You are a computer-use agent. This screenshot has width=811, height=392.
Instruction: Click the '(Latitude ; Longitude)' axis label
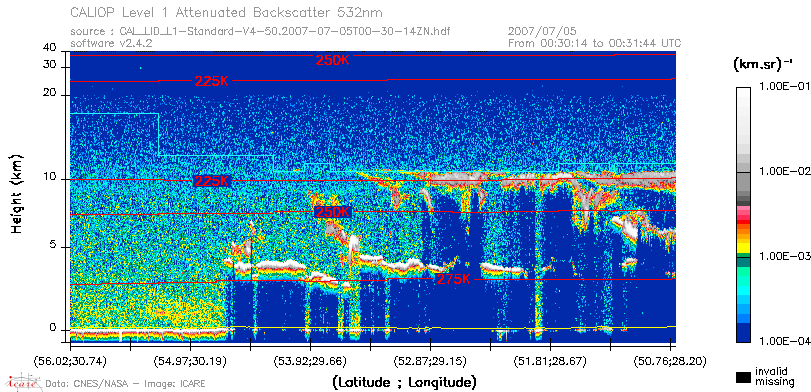coord(404,383)
